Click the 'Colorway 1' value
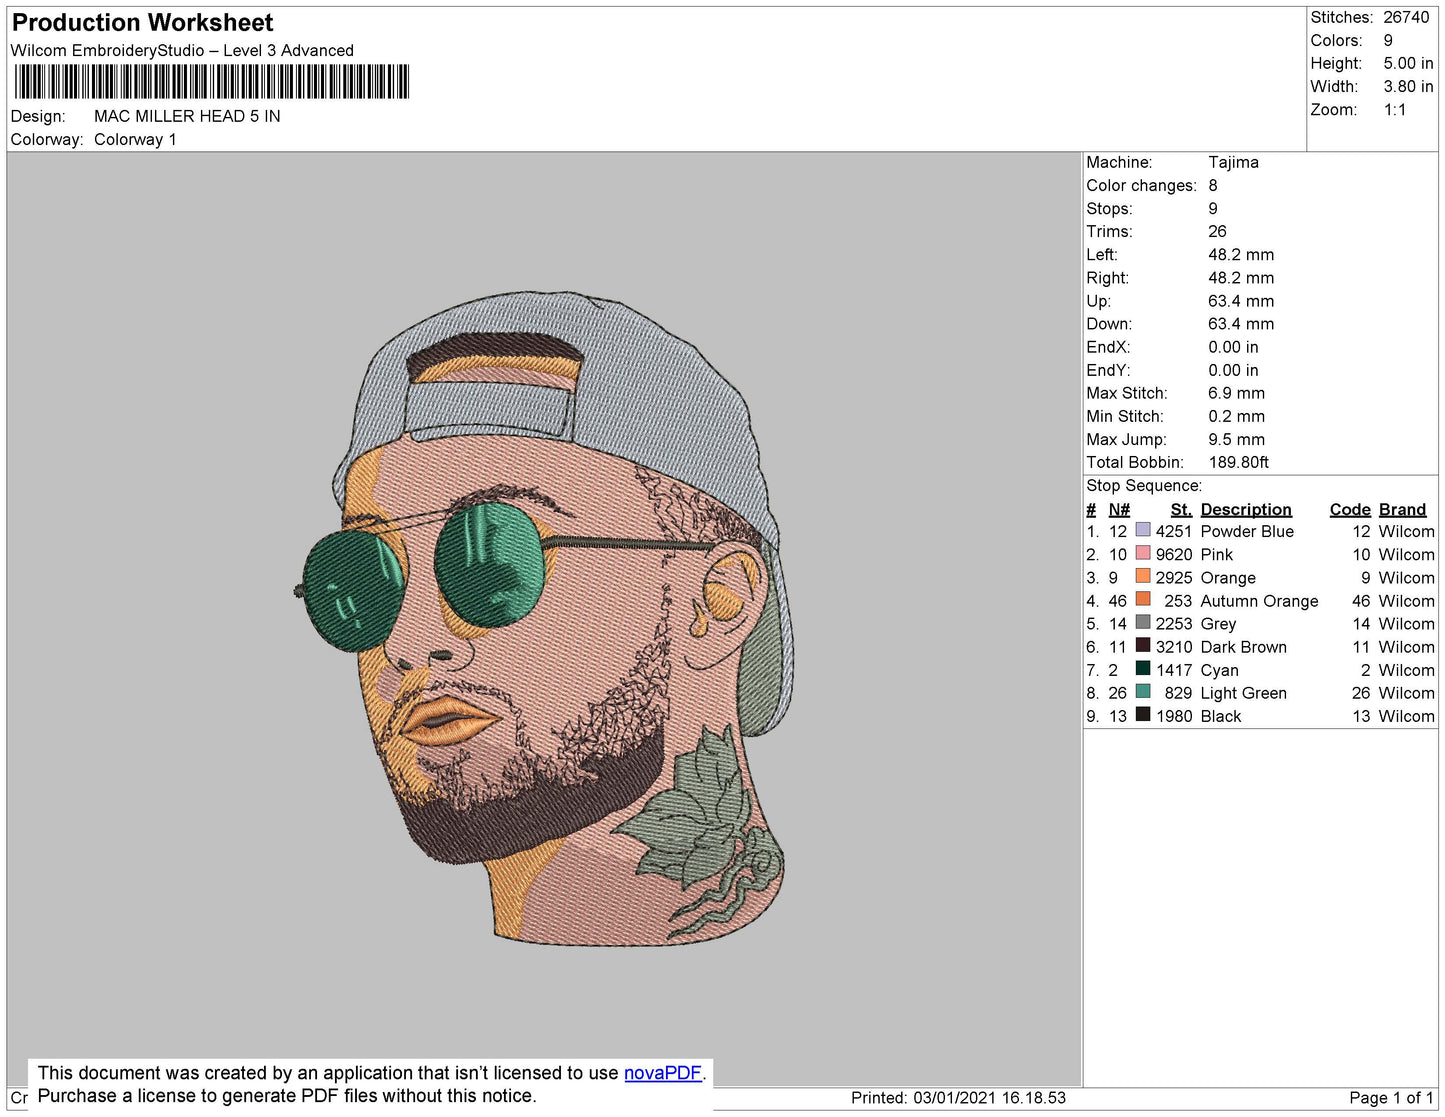Image resolution: width=1445 pixels, height=1117 pixels. click(135, 139)
